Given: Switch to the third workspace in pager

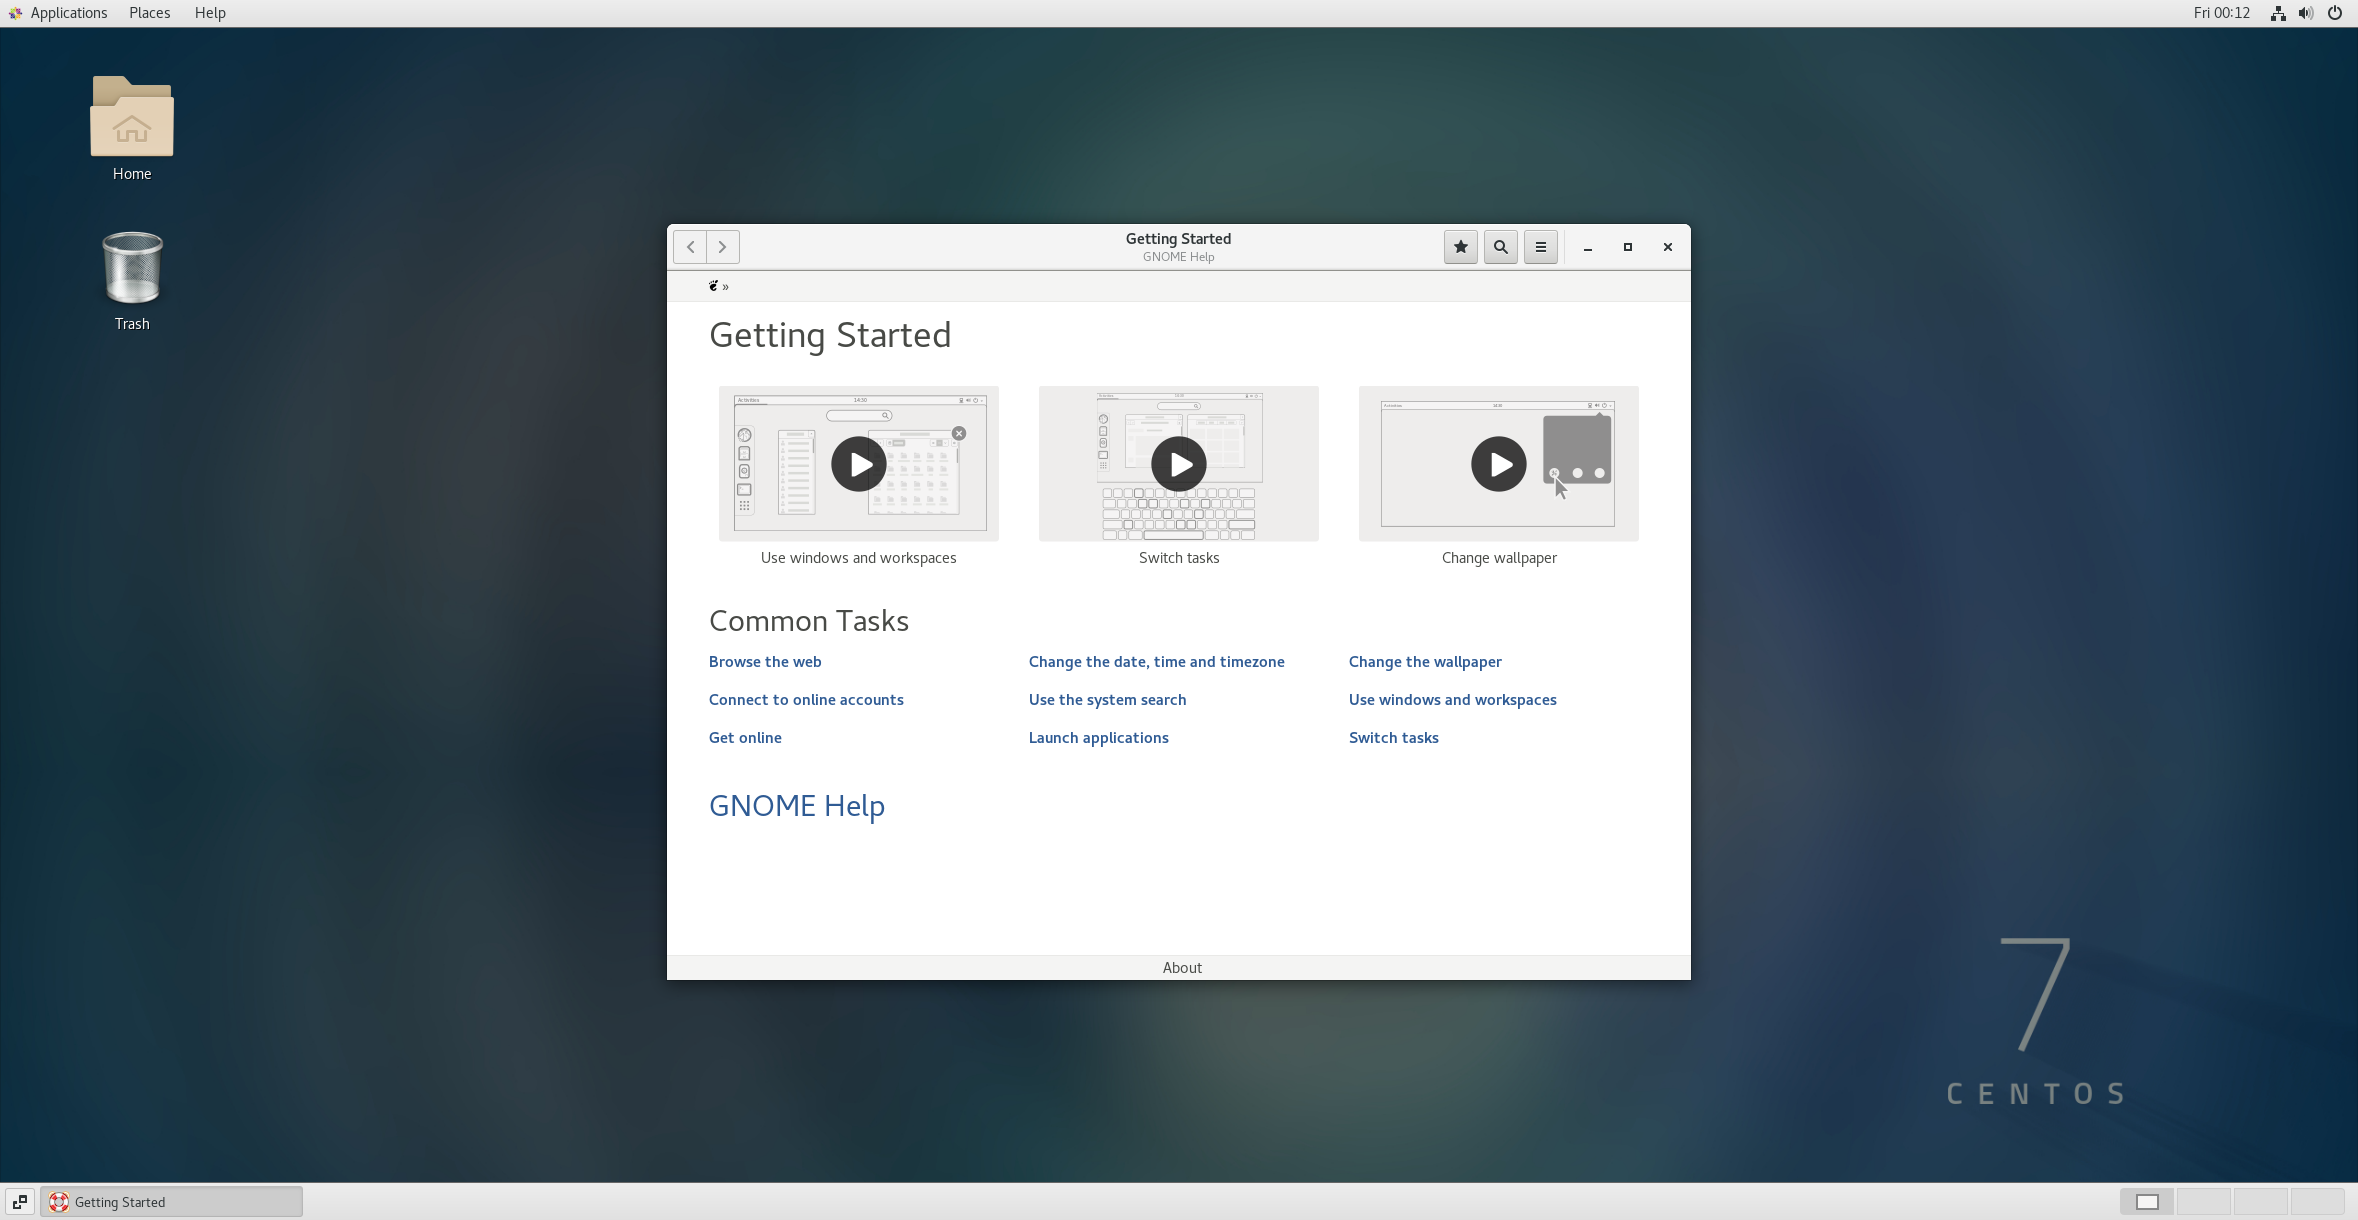Looking at the screenshot, I should point(2261,1202).
